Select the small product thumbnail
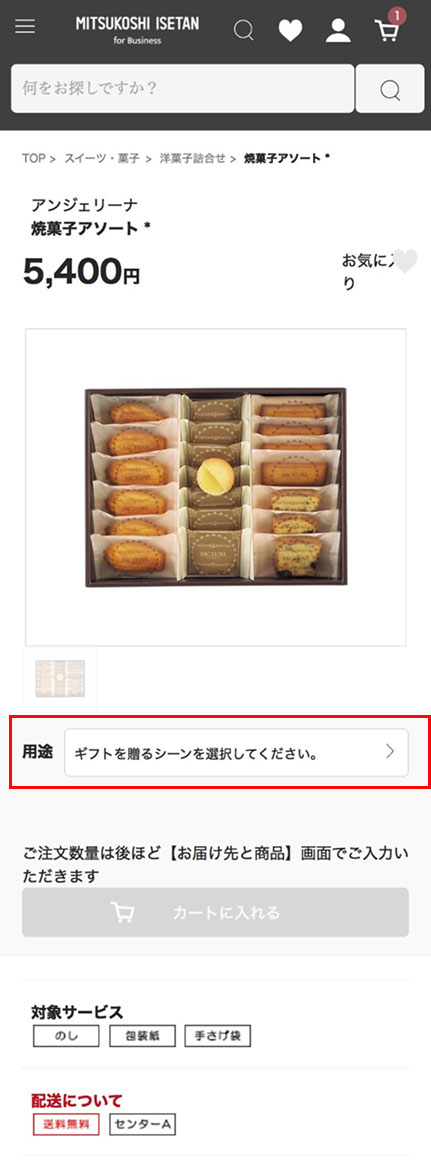Viewport: 431px width, 1165px height. tap(60, 678)
